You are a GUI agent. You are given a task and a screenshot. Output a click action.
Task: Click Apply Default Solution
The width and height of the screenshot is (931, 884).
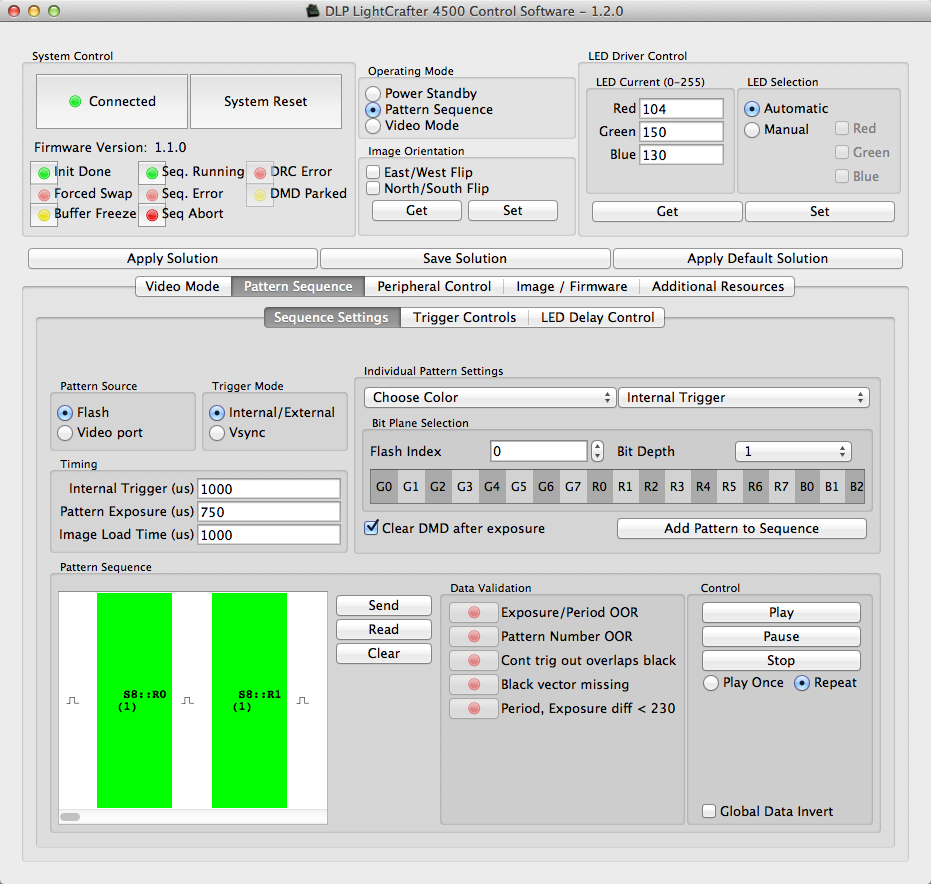tap(758, 258)
